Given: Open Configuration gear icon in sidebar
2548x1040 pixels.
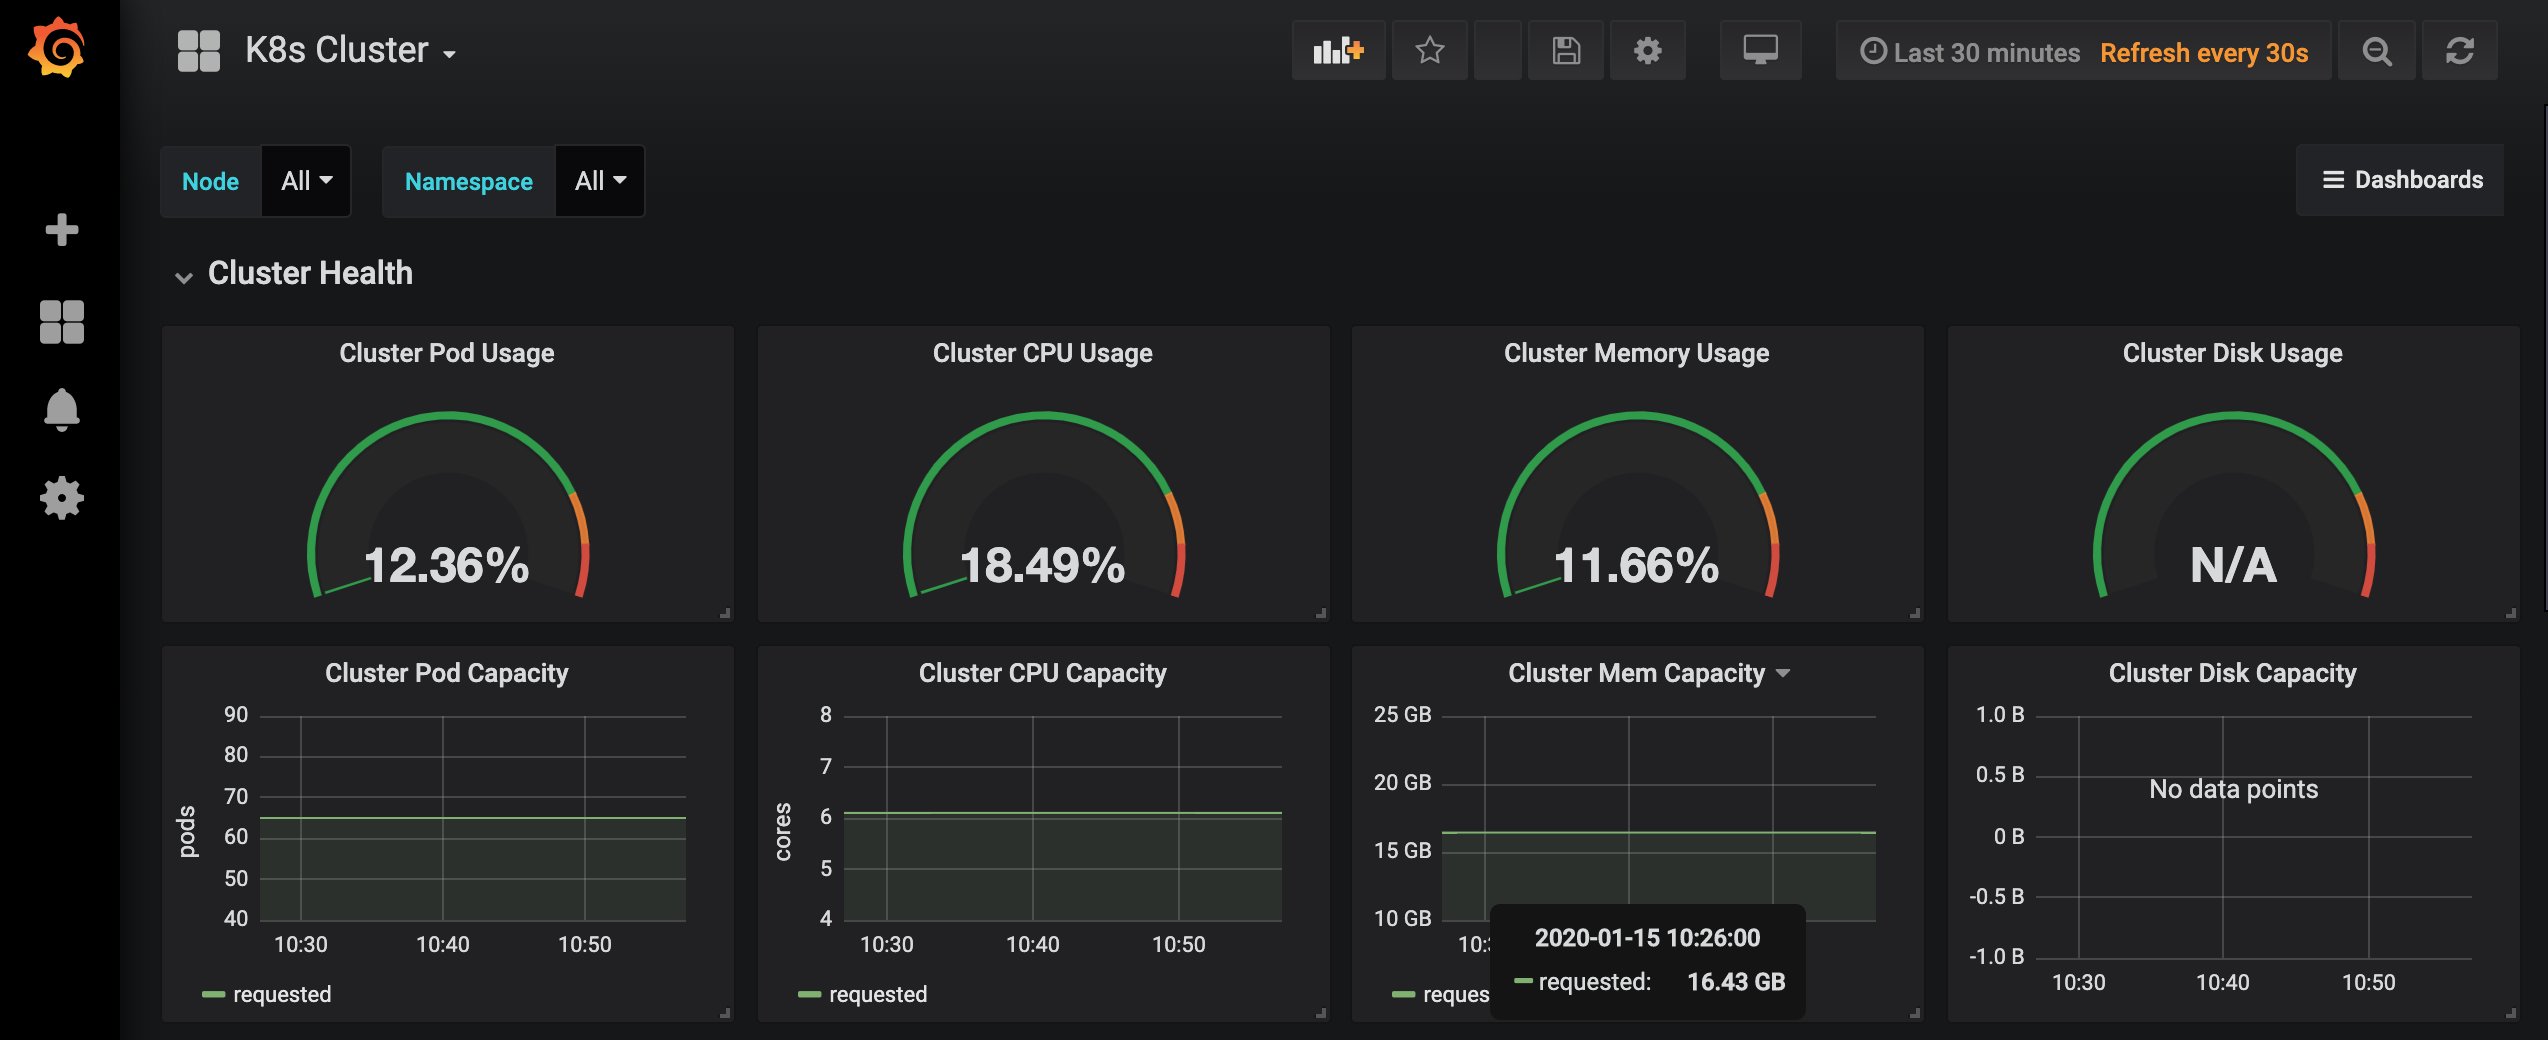Looking at the screenshot, I should (x=62, y=497).
